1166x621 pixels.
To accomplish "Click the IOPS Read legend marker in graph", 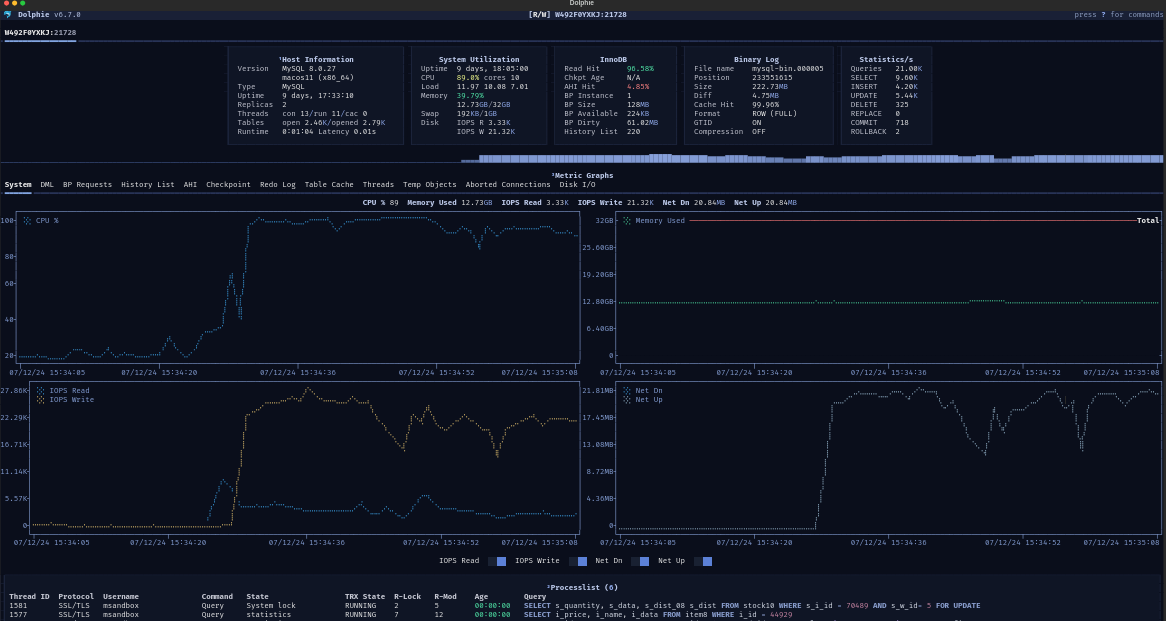I will [x=40, y=391].
